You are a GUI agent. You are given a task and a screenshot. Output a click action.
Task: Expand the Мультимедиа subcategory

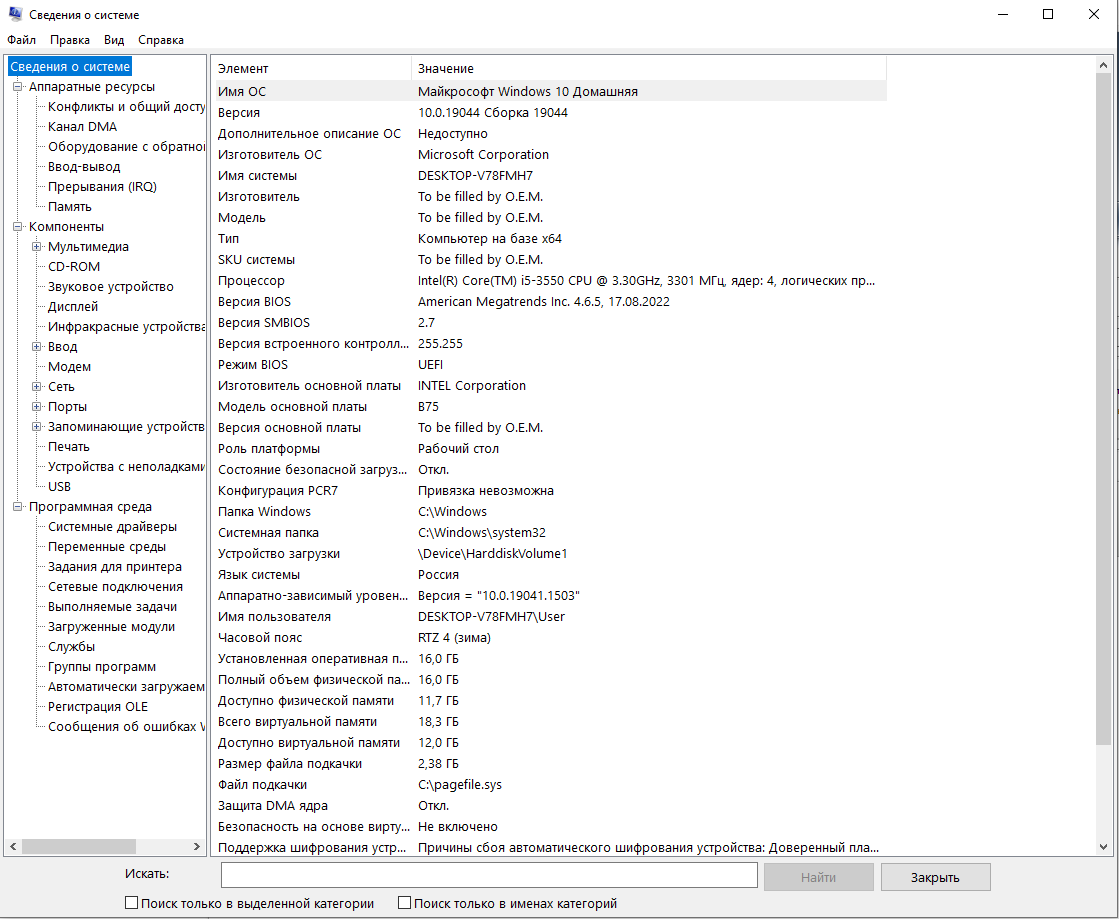click(x=37, y=247)
